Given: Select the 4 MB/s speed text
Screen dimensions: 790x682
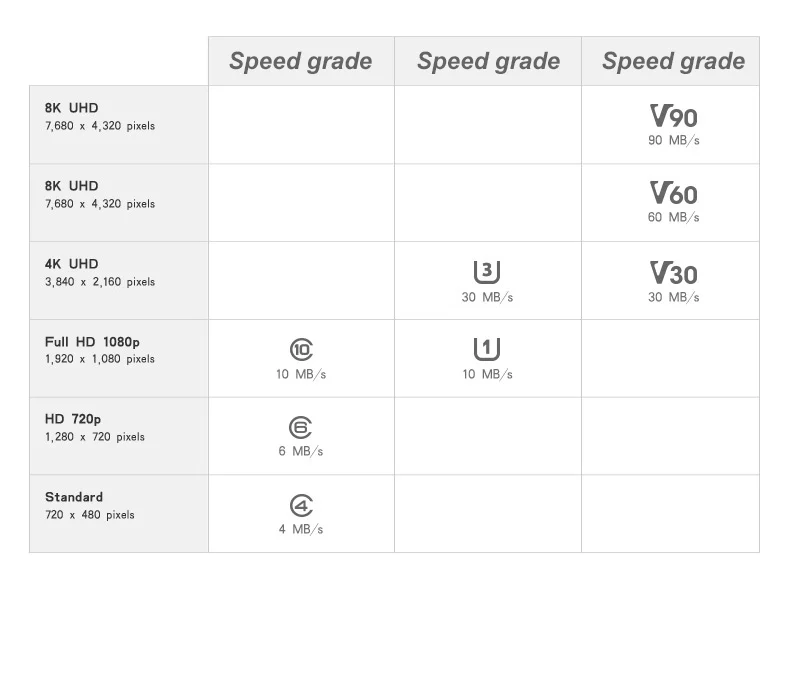Looking at the screenshot, I should tap(301, 529).
